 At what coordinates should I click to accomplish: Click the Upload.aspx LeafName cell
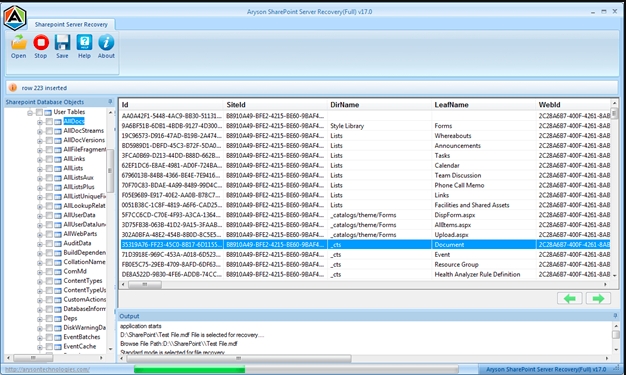(483, 235)
